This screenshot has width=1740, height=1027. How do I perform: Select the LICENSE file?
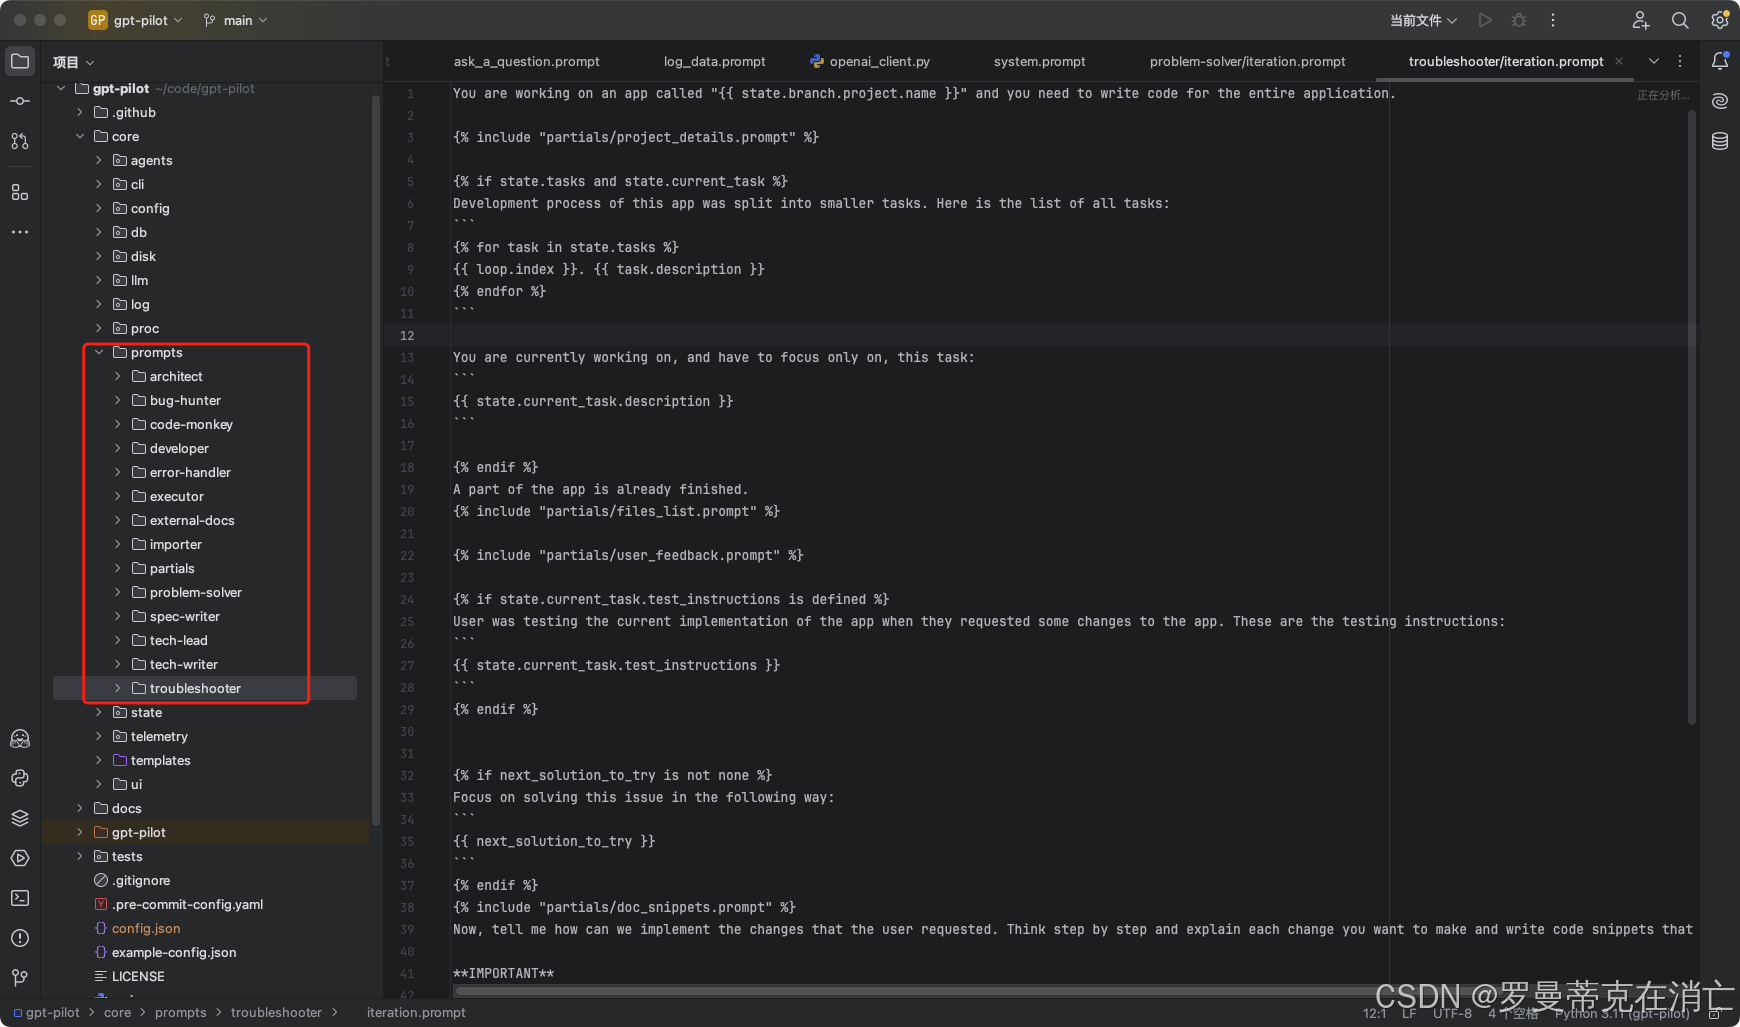[x=138, y=976]
